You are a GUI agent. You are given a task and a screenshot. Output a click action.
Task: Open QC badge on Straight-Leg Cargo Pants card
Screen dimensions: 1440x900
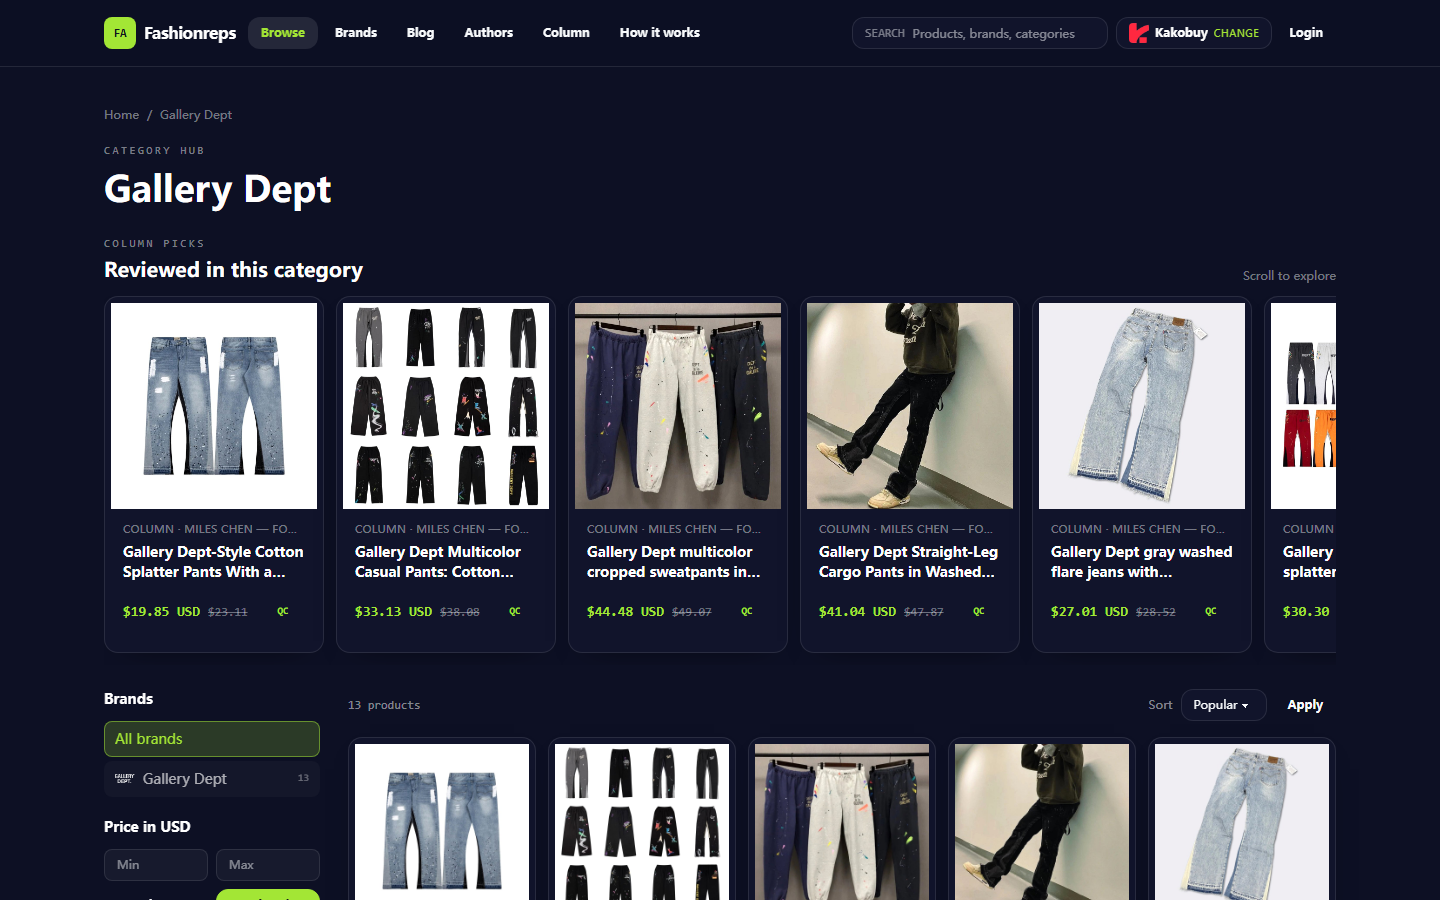(x=979, y=611)
